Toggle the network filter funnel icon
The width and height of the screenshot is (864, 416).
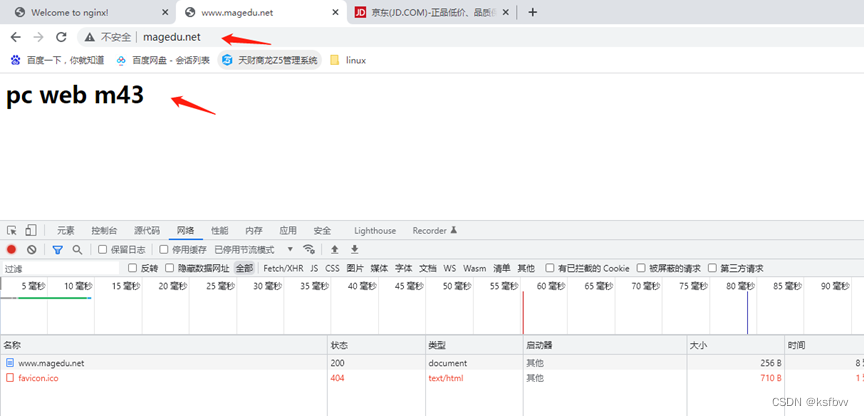tap(57, 250)
